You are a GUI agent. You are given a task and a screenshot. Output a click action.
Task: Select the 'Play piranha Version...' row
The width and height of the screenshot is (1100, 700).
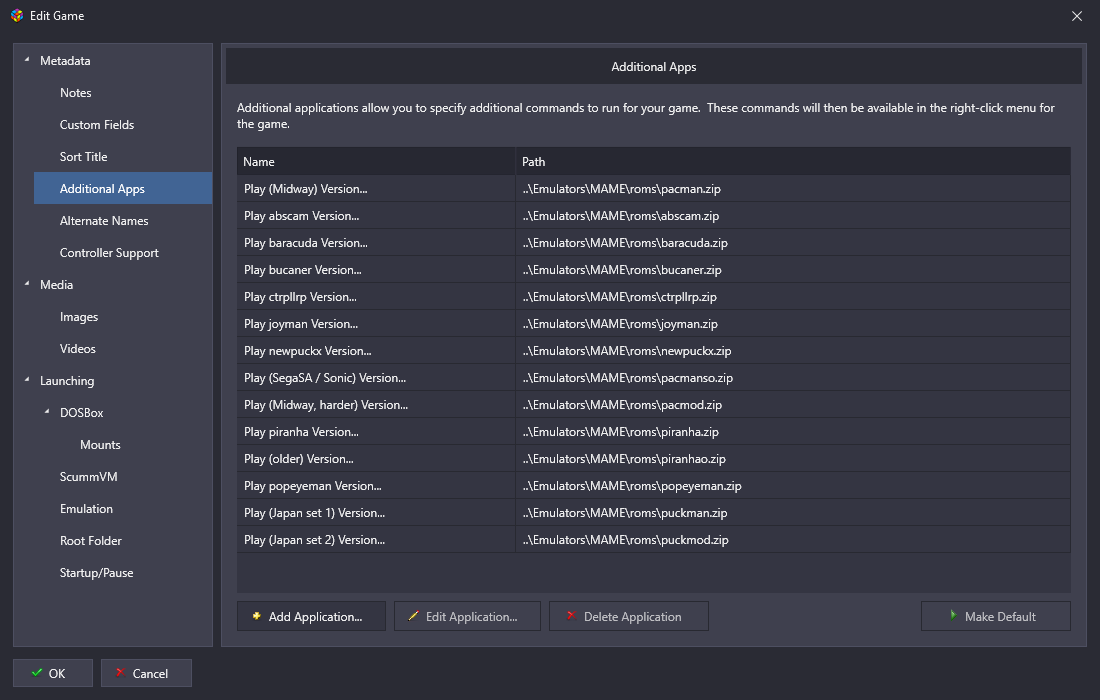click(654, 431)
